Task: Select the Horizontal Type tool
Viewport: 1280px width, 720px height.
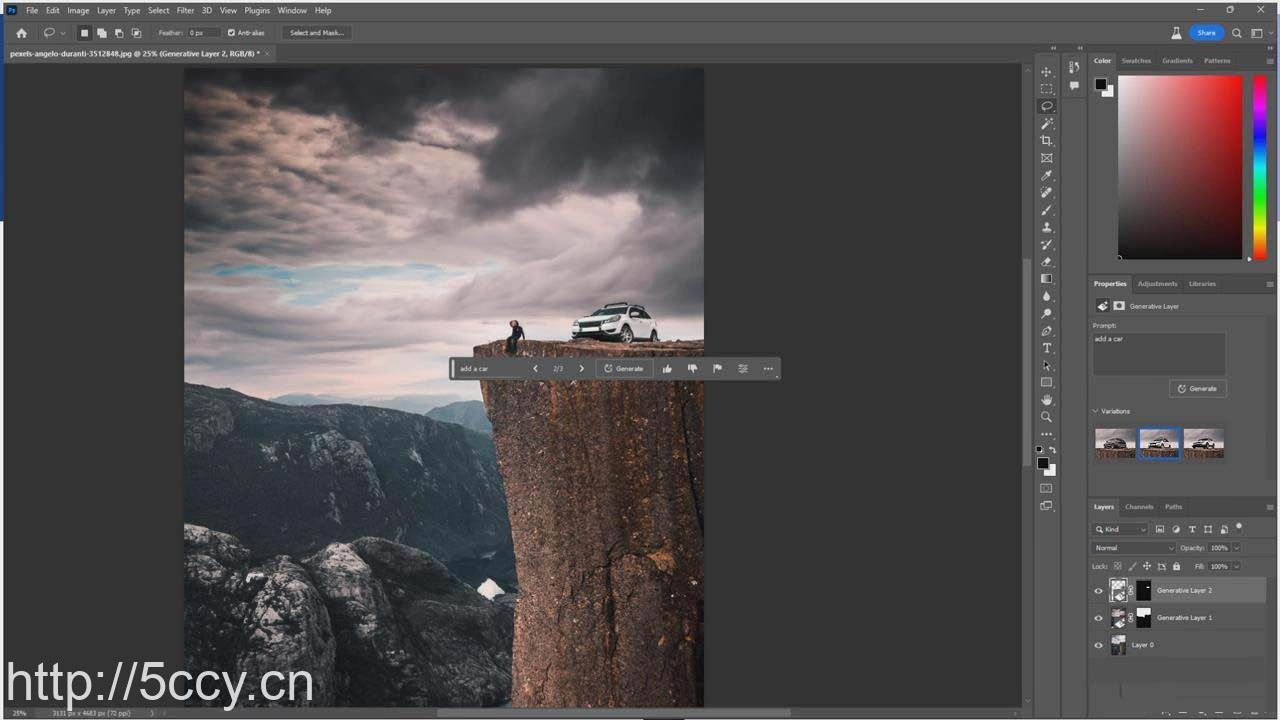Action: [x=1047, y=348]
